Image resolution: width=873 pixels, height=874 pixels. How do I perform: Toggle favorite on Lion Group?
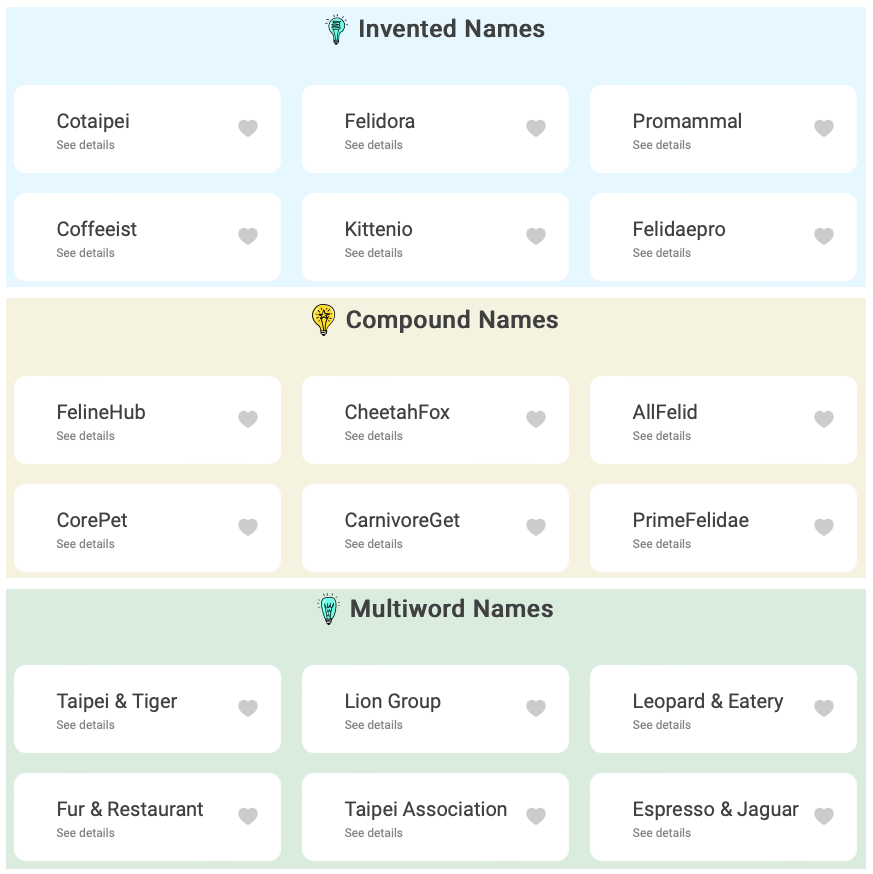click(x=536, y=708)
